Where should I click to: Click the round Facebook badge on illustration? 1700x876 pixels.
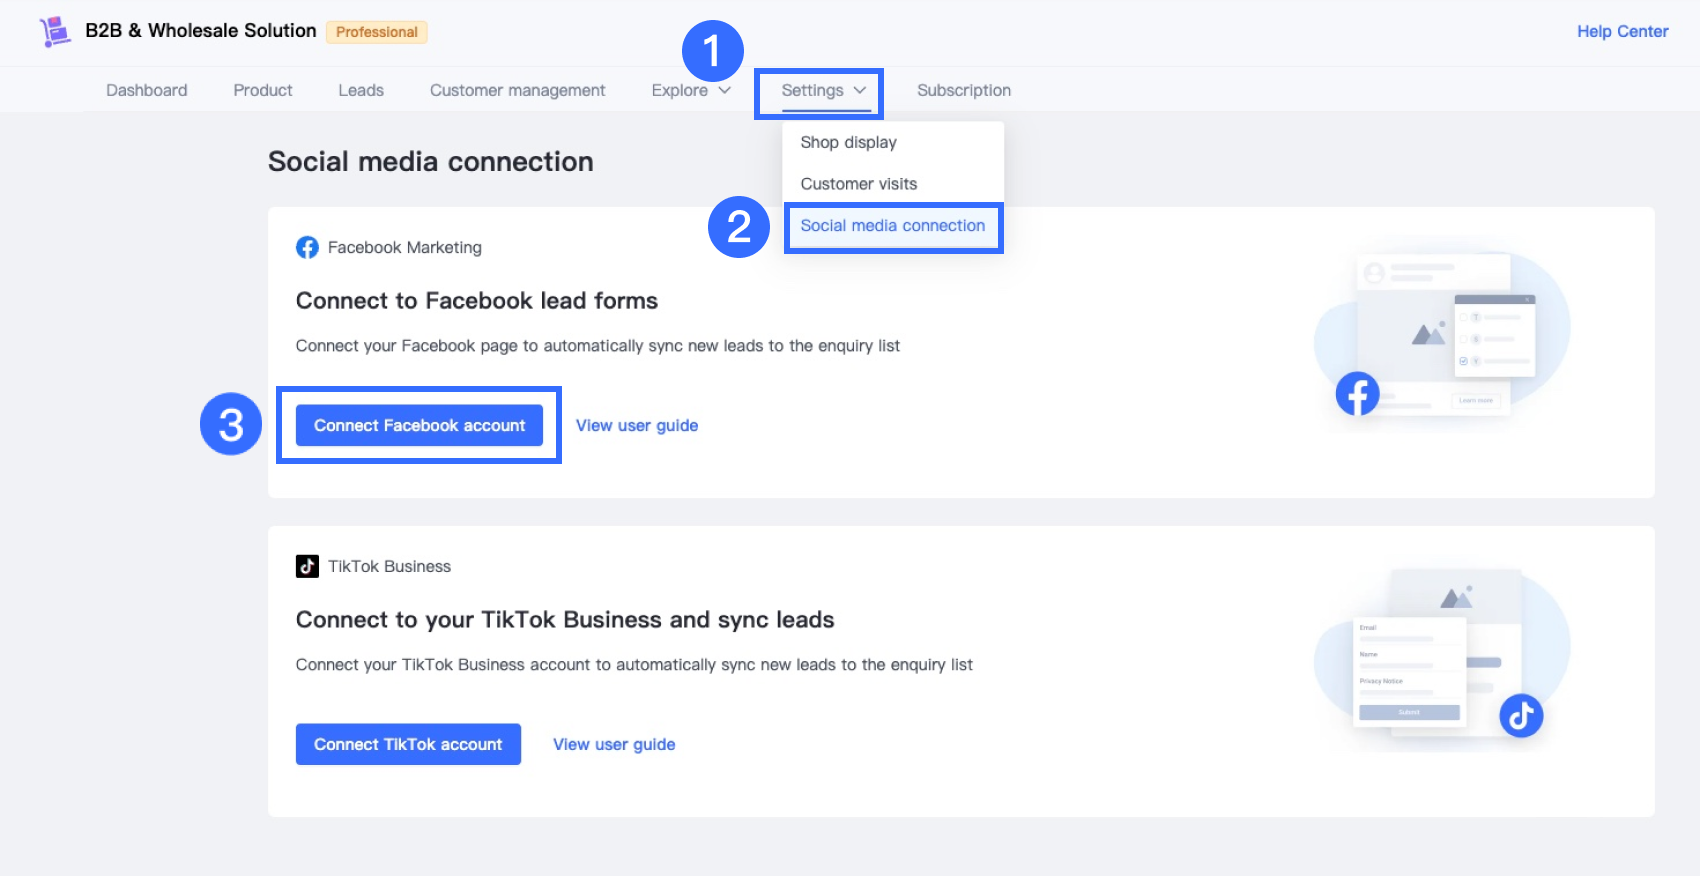(x=1357, y=394)
